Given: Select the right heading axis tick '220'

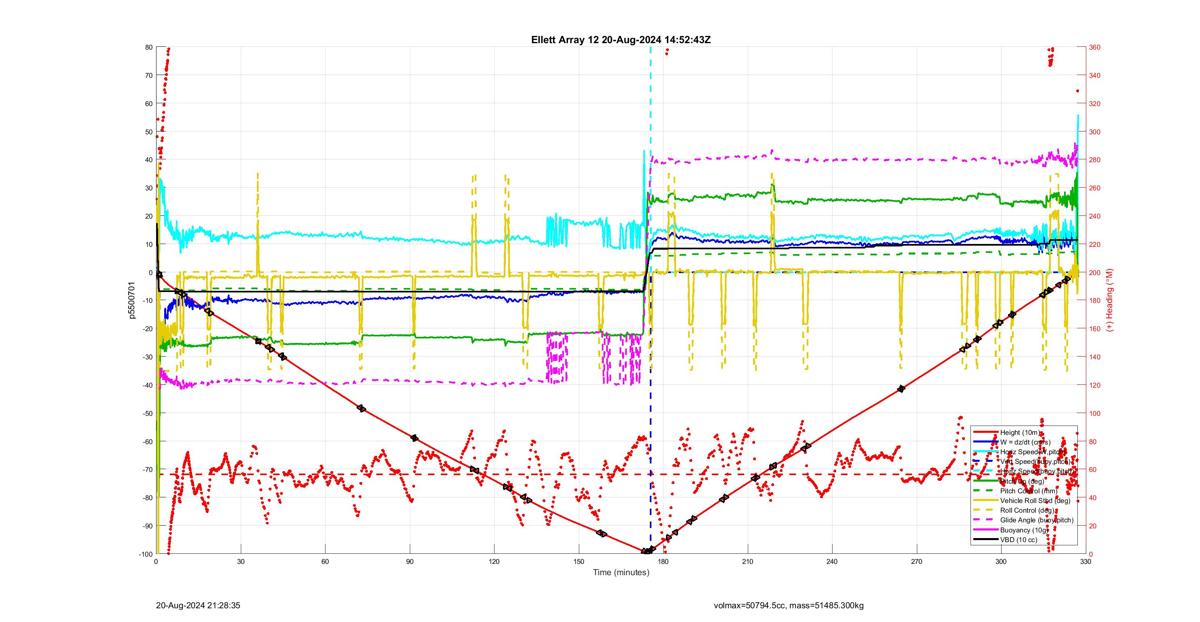Looking at the screenshot, I should click(1095, 244).
